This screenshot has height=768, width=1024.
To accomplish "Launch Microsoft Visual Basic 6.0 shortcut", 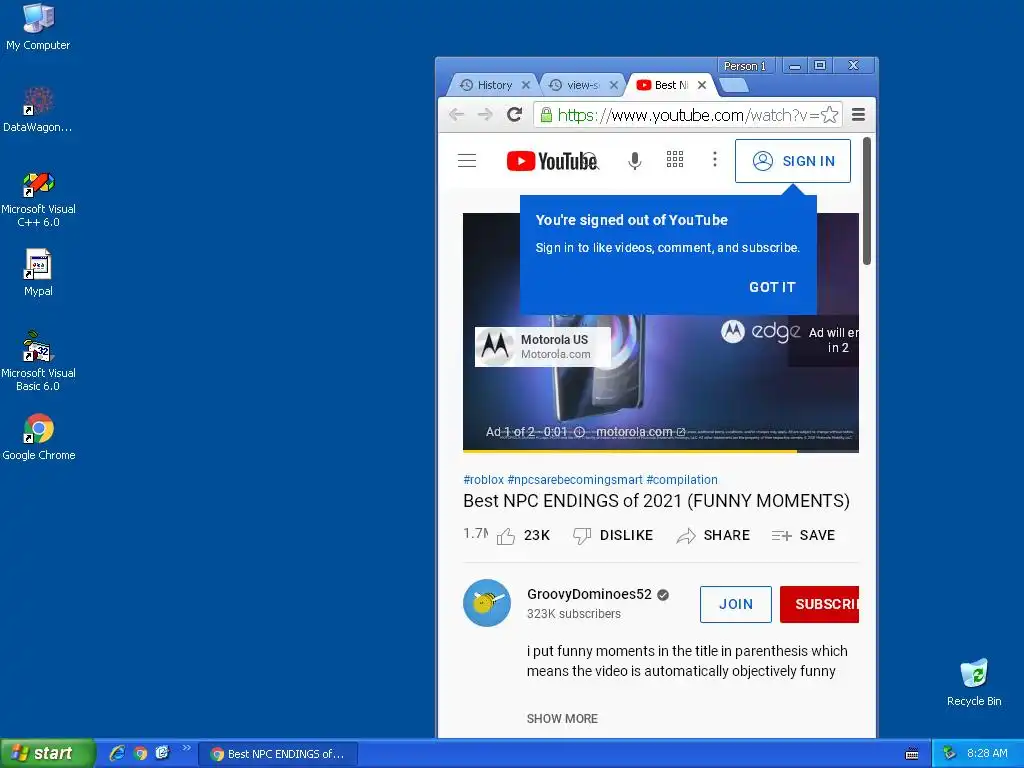I will [x=38, y=361].
